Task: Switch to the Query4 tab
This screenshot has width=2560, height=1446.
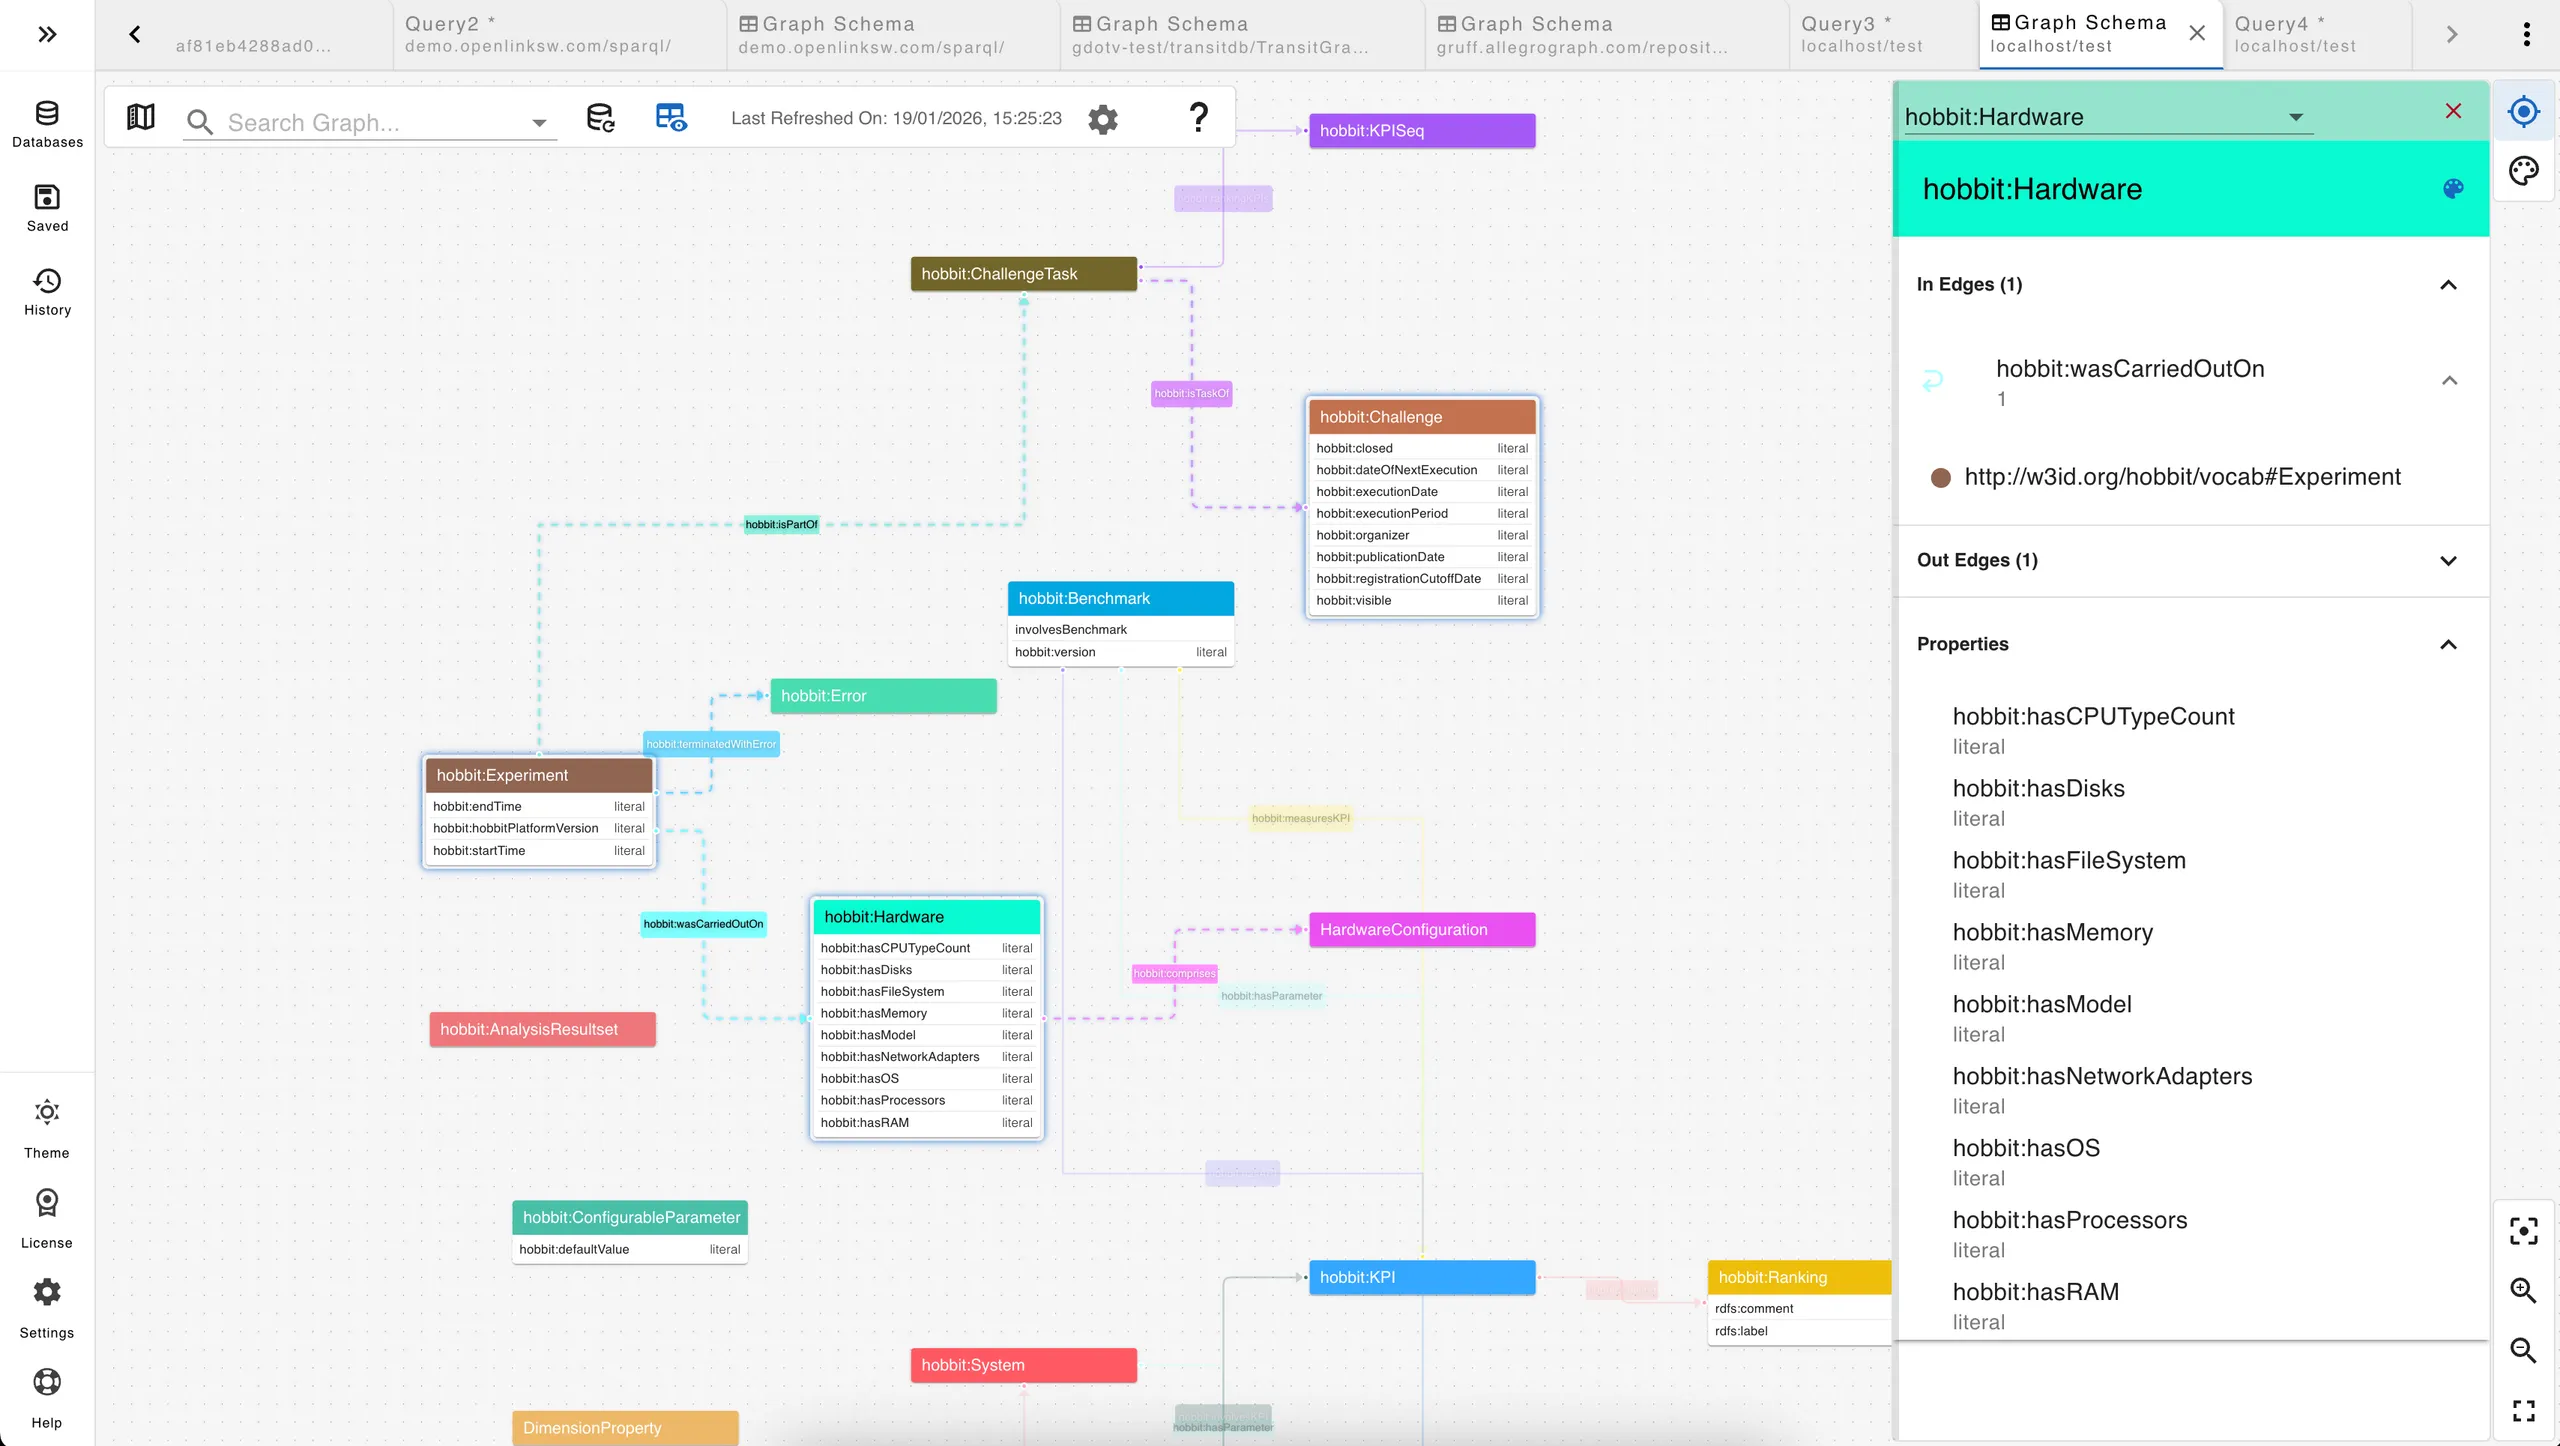Action: click(x=2317, y=35)
